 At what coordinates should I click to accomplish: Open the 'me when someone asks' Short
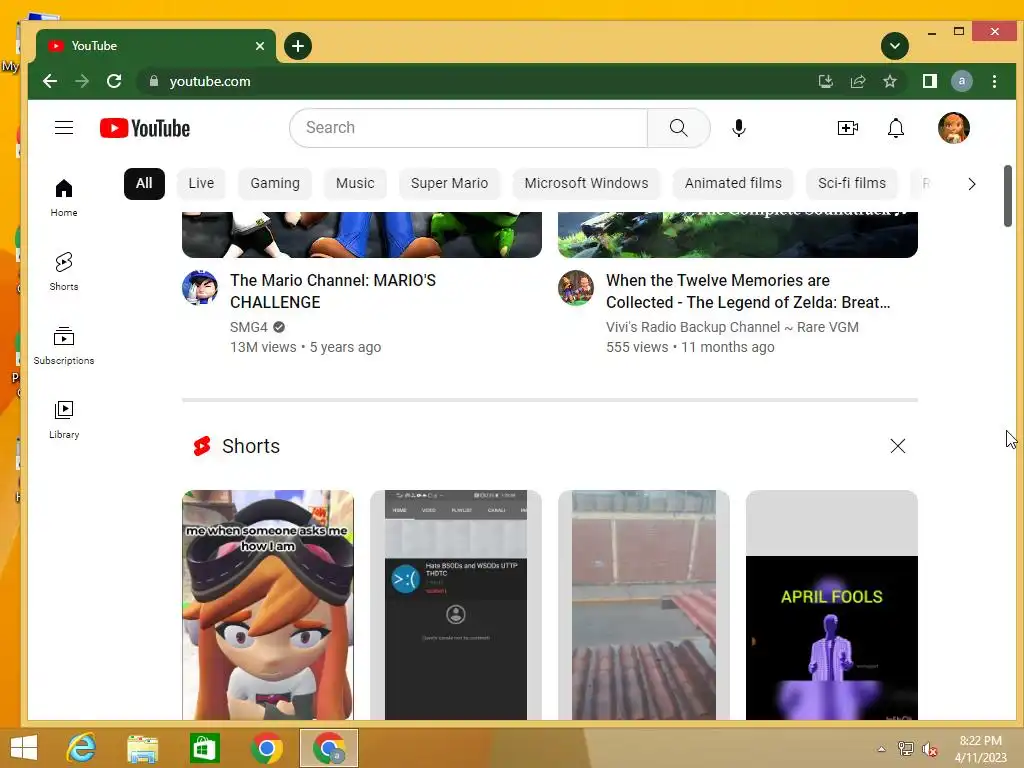point(268,605)
